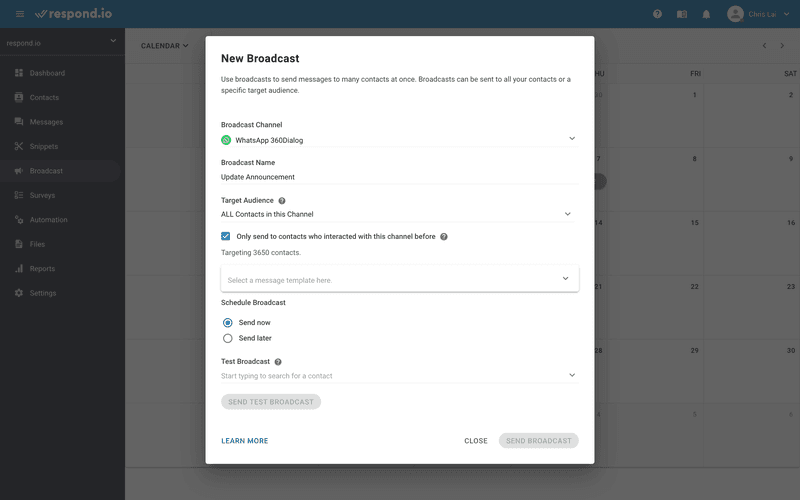Click the Chris Lai user avatar
The height and width of the screenshot is (500, 800).
[735, 14]
